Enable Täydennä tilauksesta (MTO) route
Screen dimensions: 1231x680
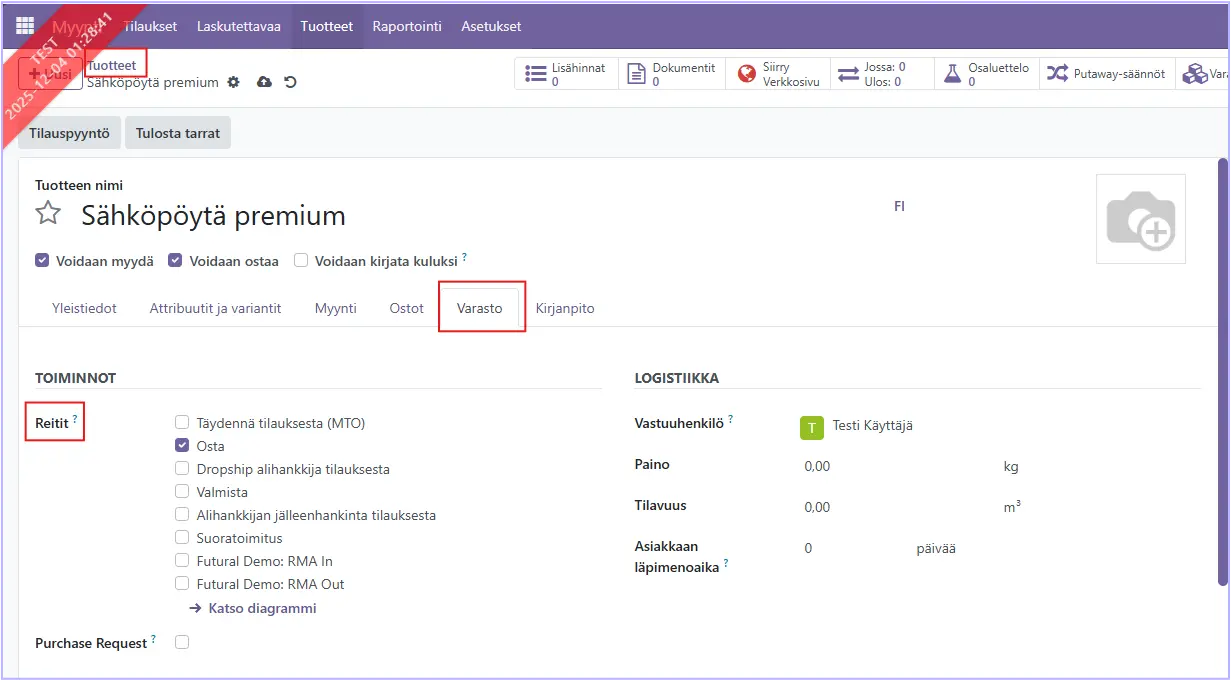(x=182, y=423)
